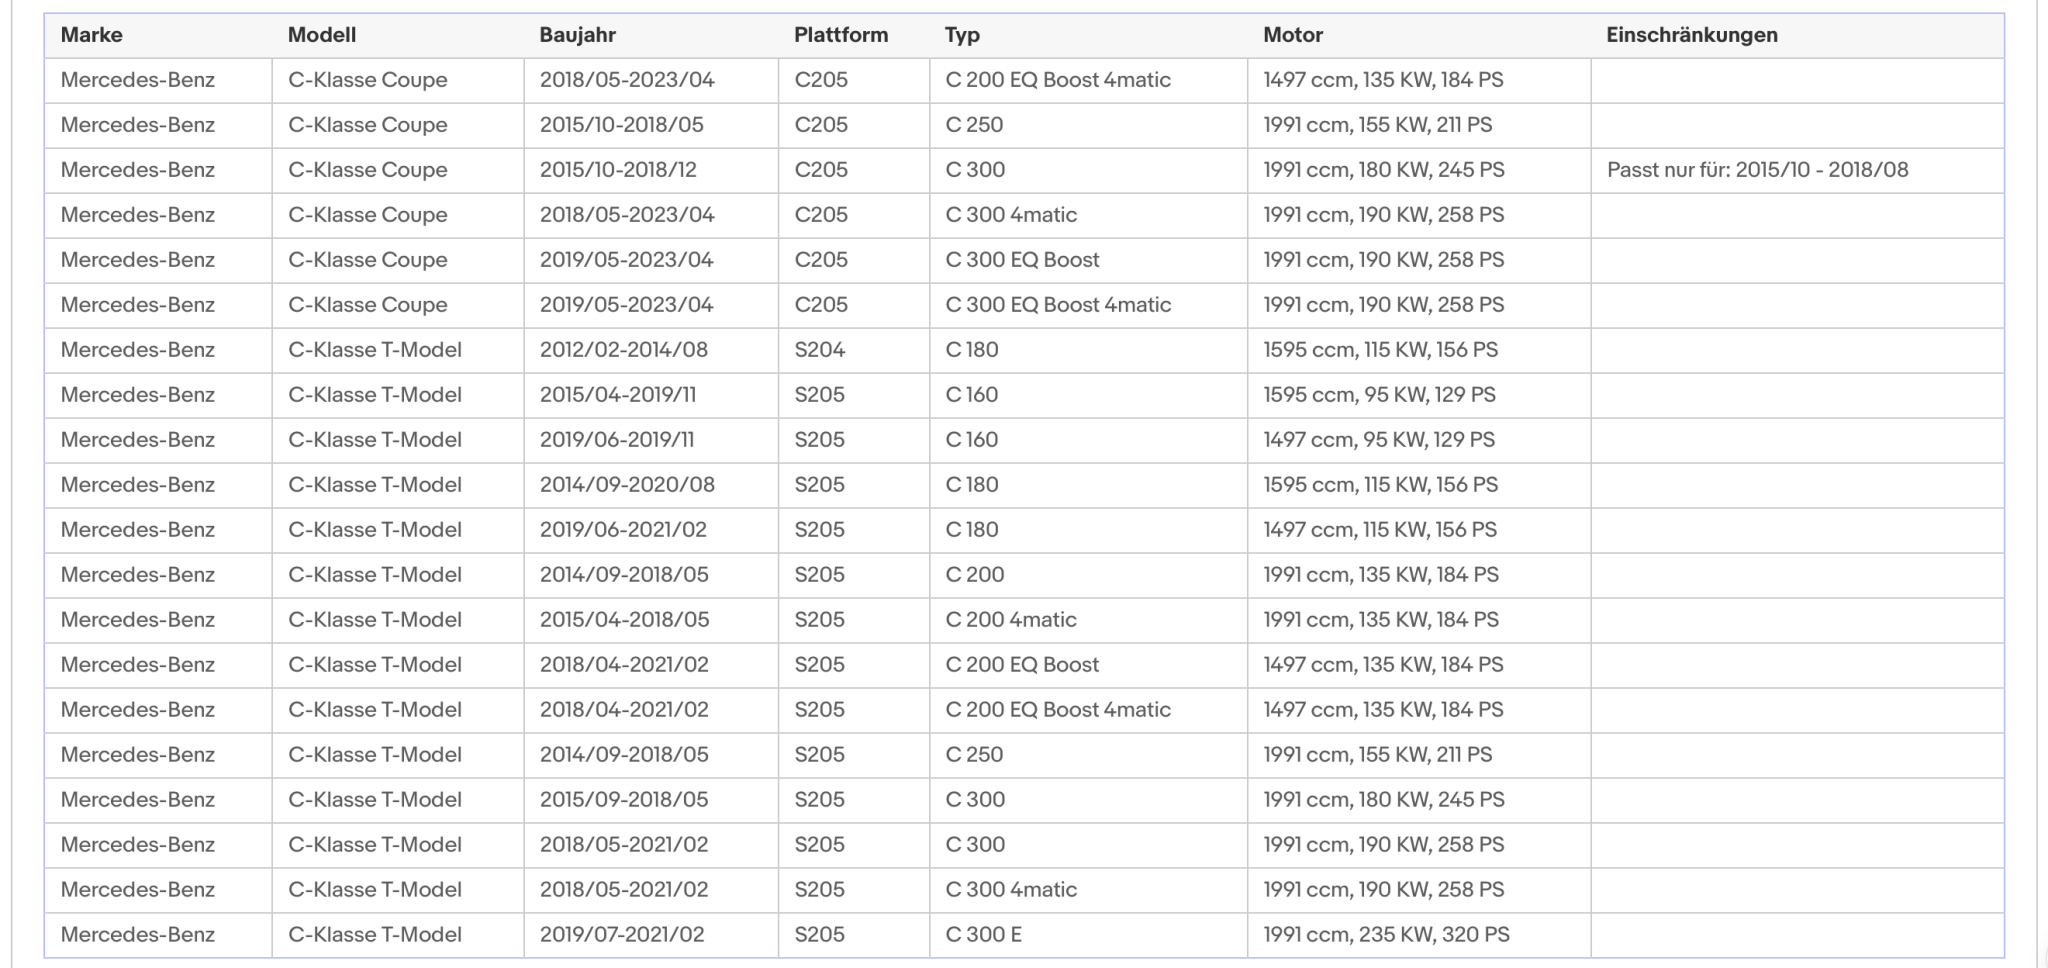Click the Baujahr column header
This screenshot has height=968, width=2048.
click(651, 35)
